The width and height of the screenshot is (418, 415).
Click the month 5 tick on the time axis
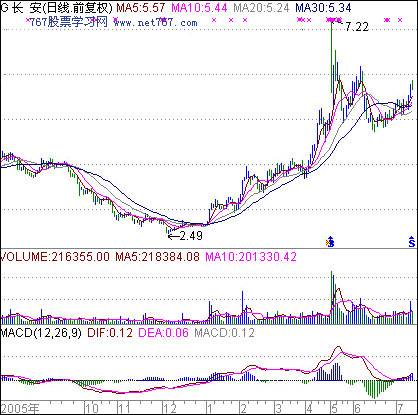[x=335, y=408]
